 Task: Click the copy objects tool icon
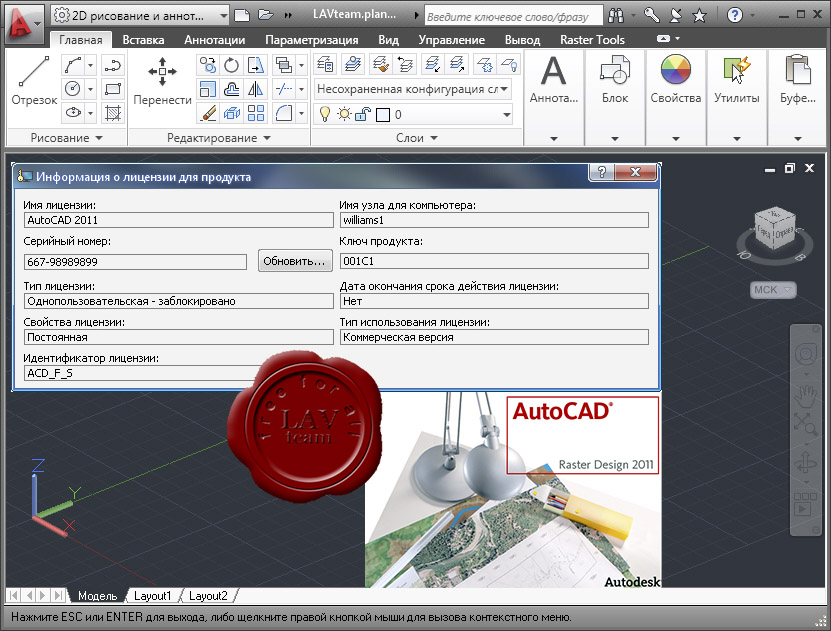pyautogui.click(x=208, y=65)
